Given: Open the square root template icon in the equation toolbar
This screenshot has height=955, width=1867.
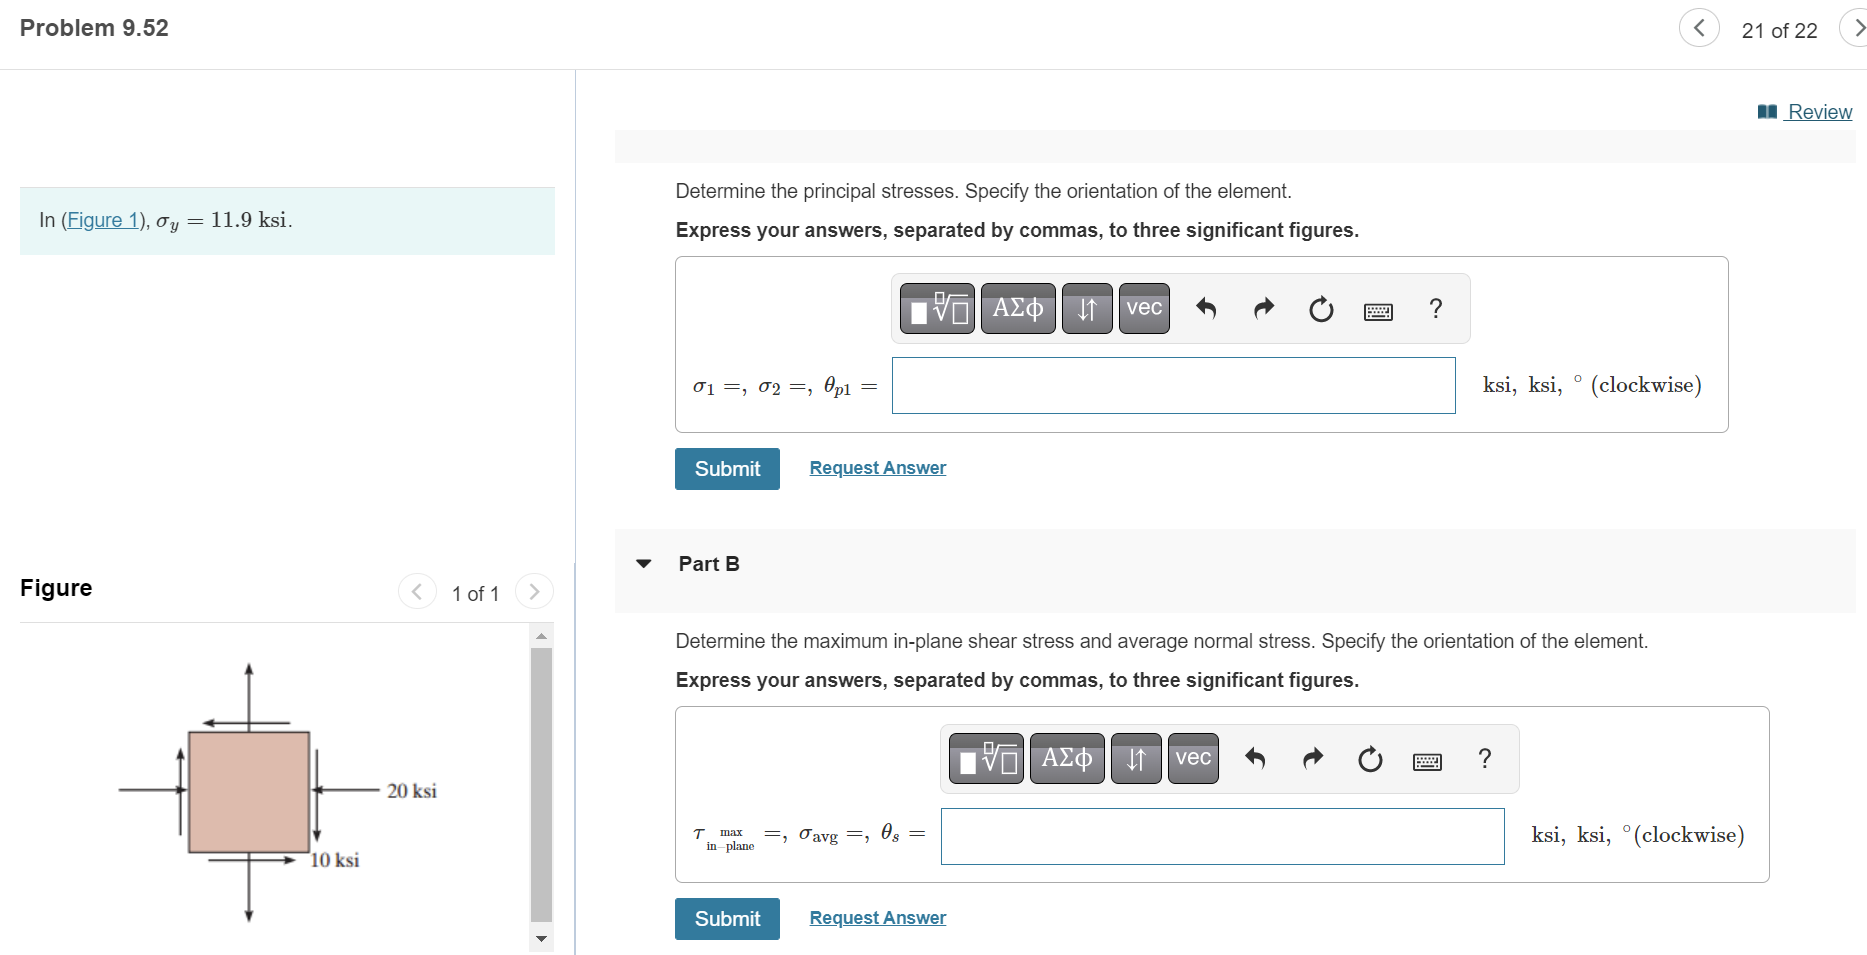Looking at the screenshot, I should (936, 308).
